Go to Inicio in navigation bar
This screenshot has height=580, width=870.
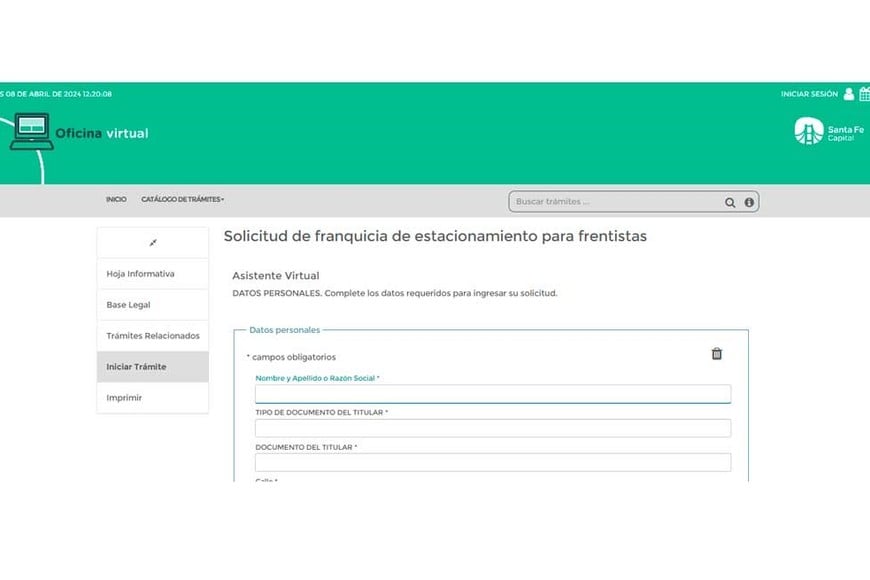coord(116,200)
